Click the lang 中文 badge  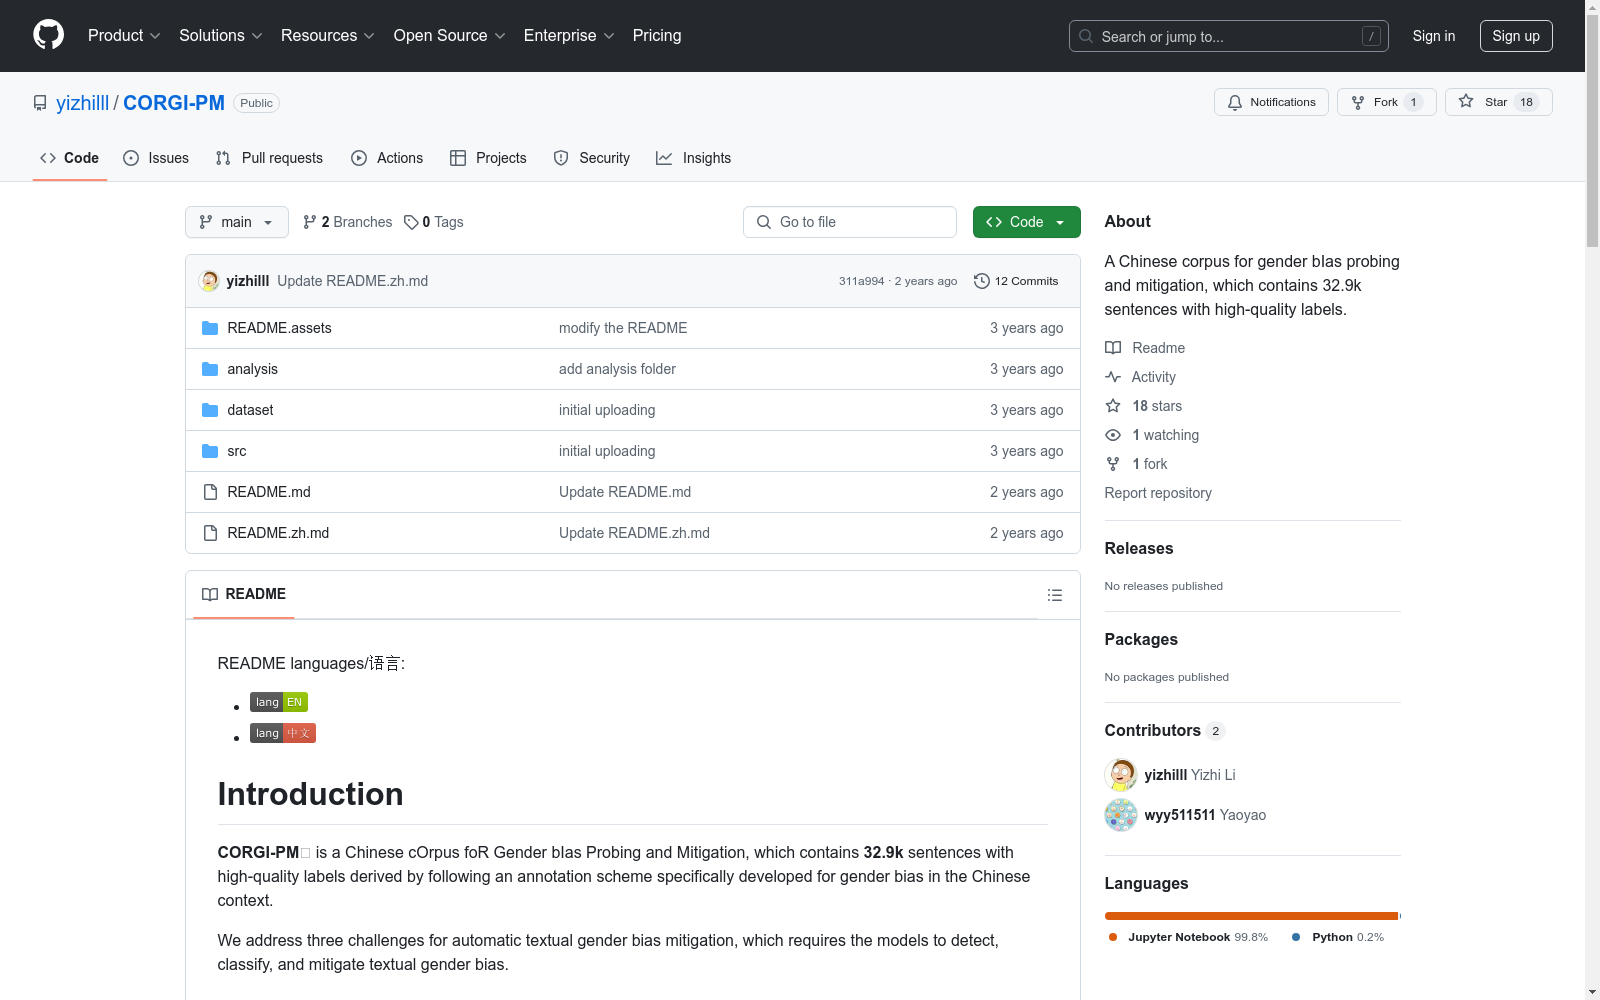pyautogui.click(x=283, y=733)
